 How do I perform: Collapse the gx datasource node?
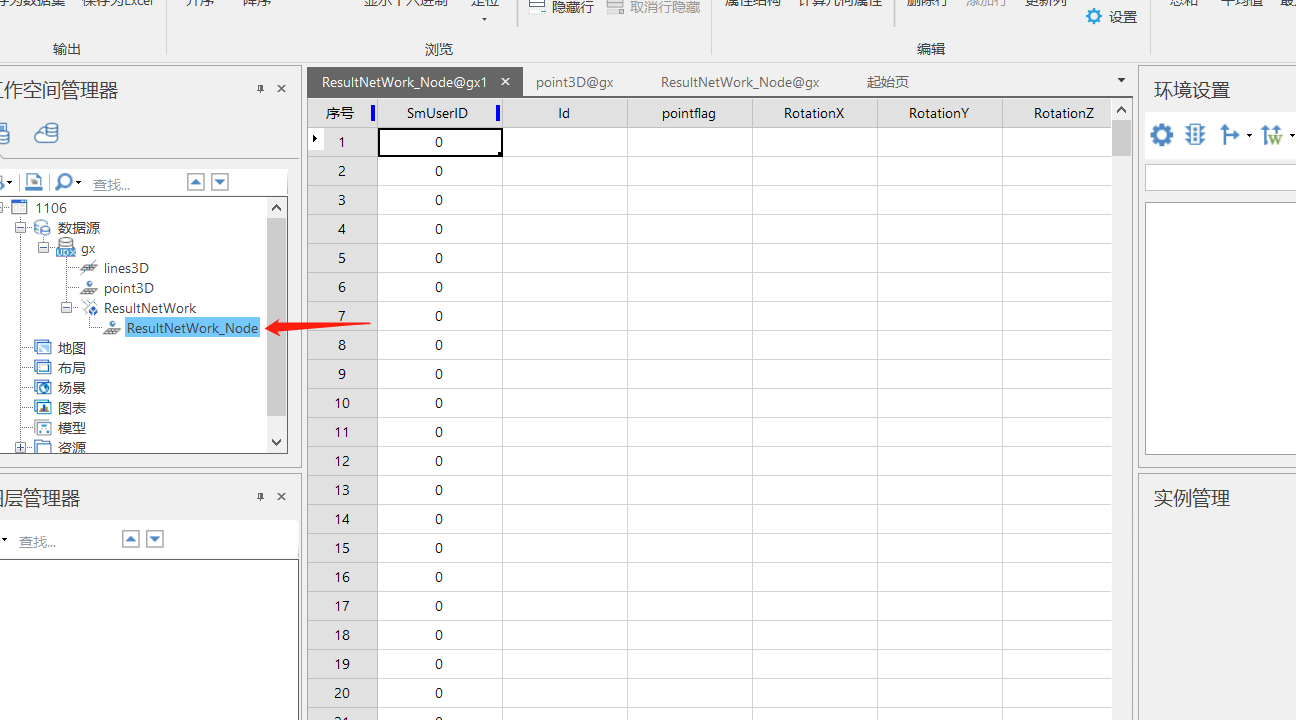[x=44, y=248]
